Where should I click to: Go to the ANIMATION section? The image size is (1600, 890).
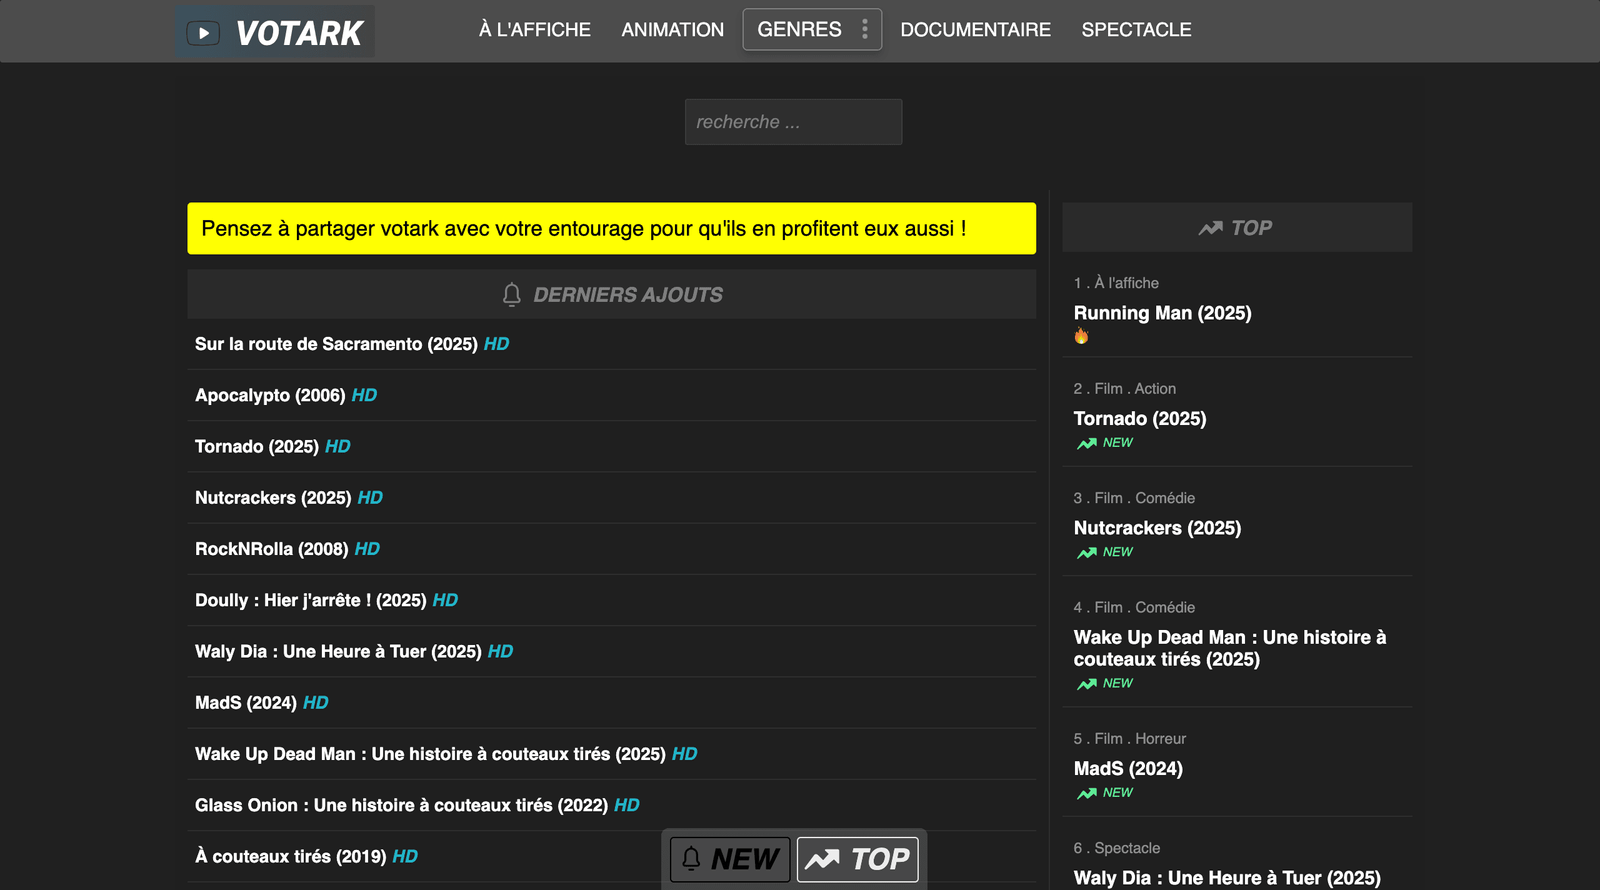pos(672,30)
